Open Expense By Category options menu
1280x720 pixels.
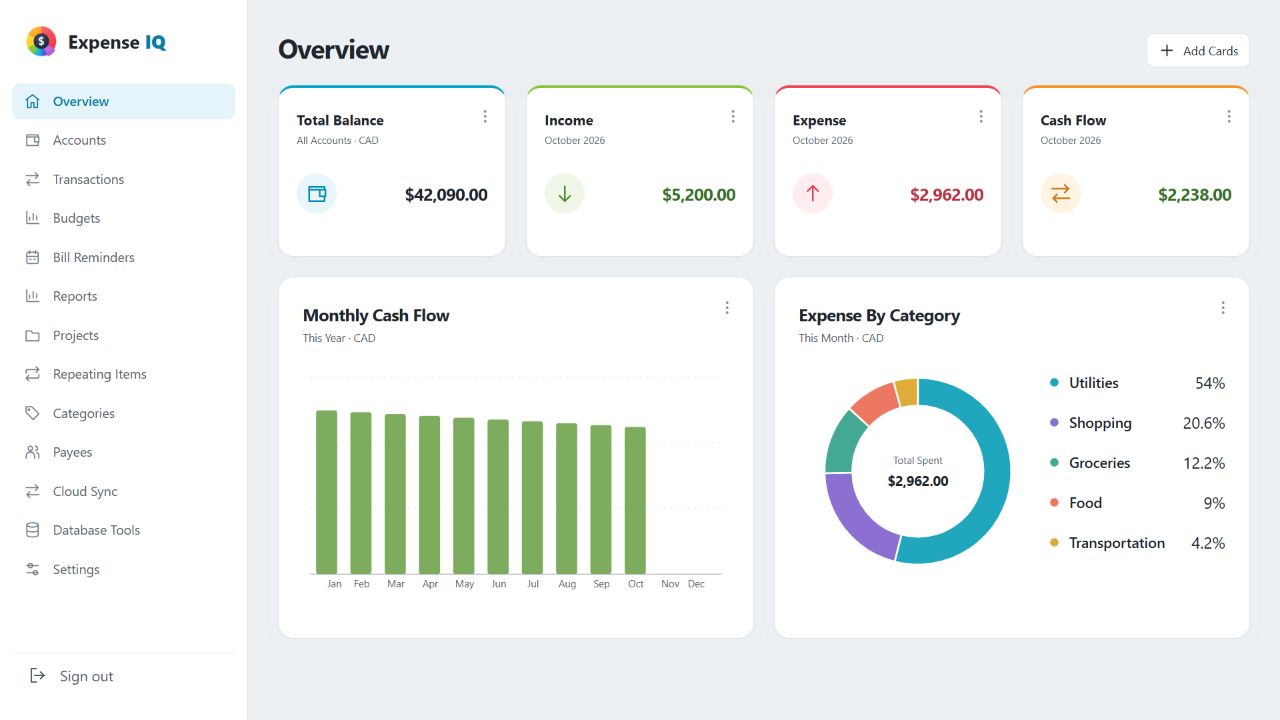coord(1223,308)
